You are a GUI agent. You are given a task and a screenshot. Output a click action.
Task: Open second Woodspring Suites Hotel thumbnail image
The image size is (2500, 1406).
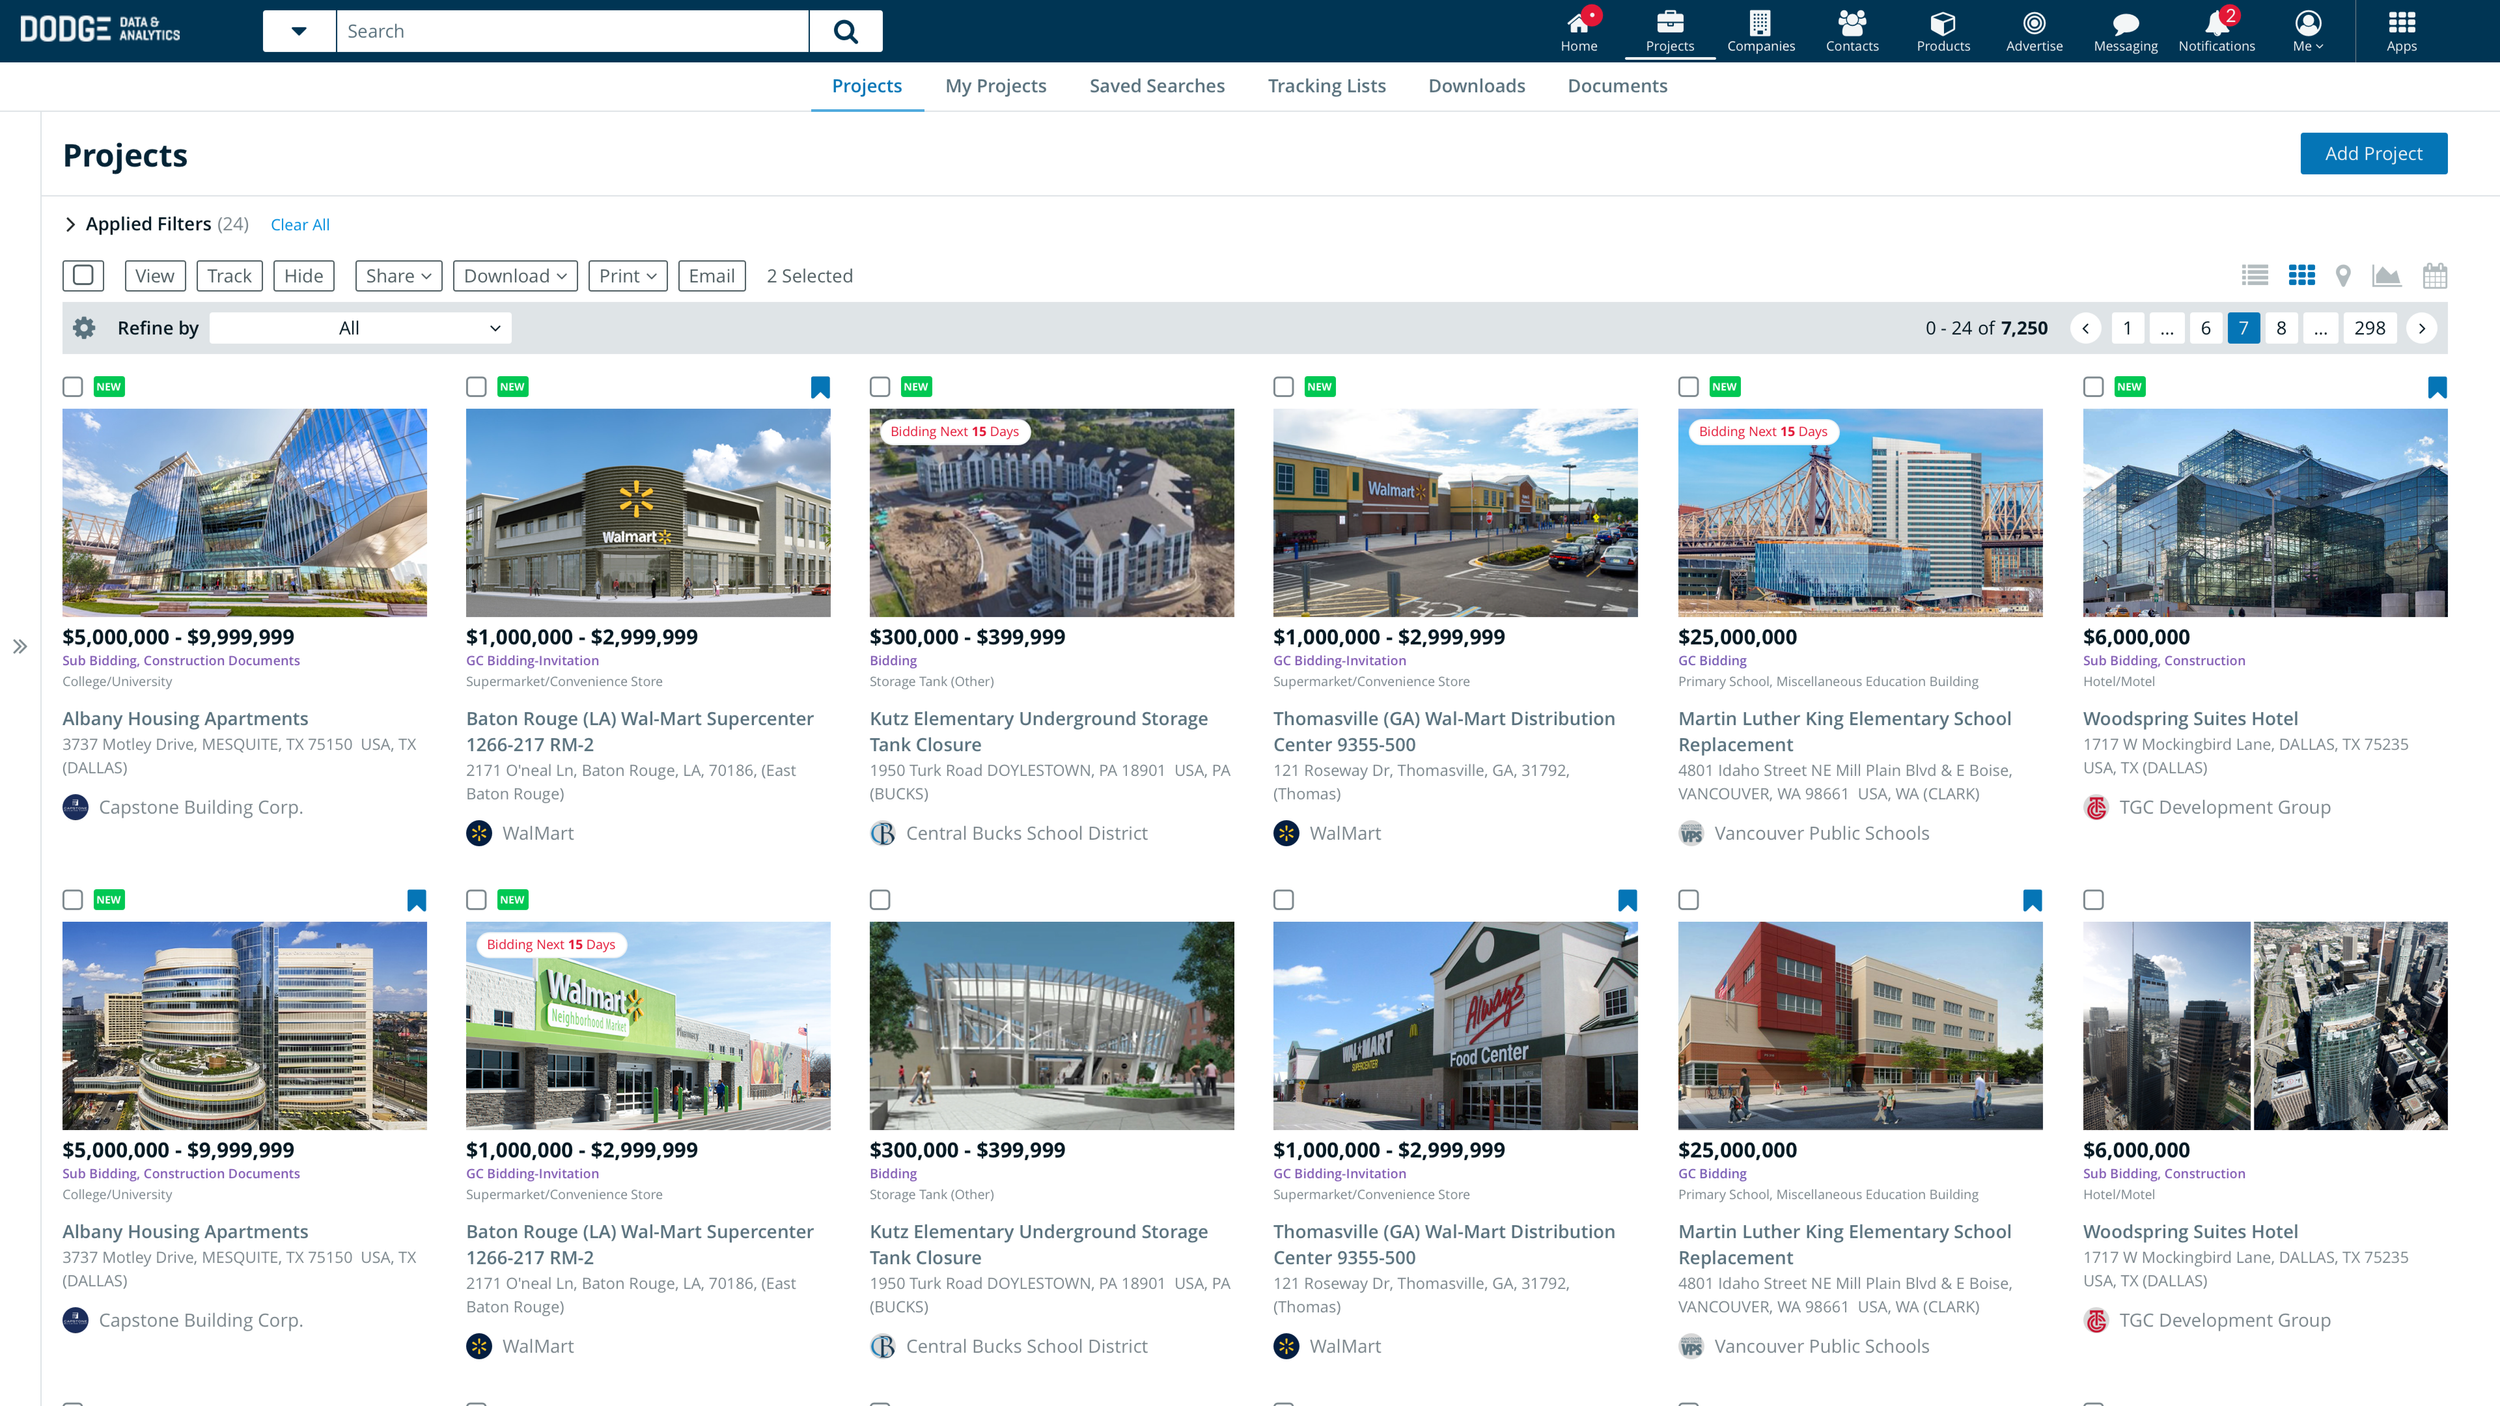tap(2265, 1025)
